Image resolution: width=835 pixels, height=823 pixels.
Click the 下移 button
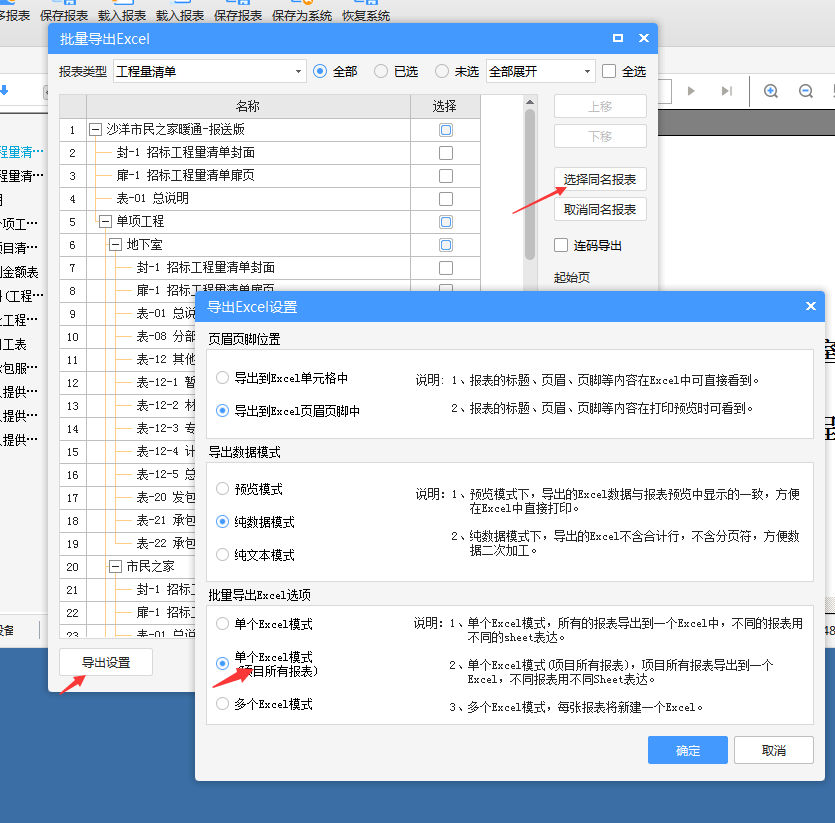600,136
